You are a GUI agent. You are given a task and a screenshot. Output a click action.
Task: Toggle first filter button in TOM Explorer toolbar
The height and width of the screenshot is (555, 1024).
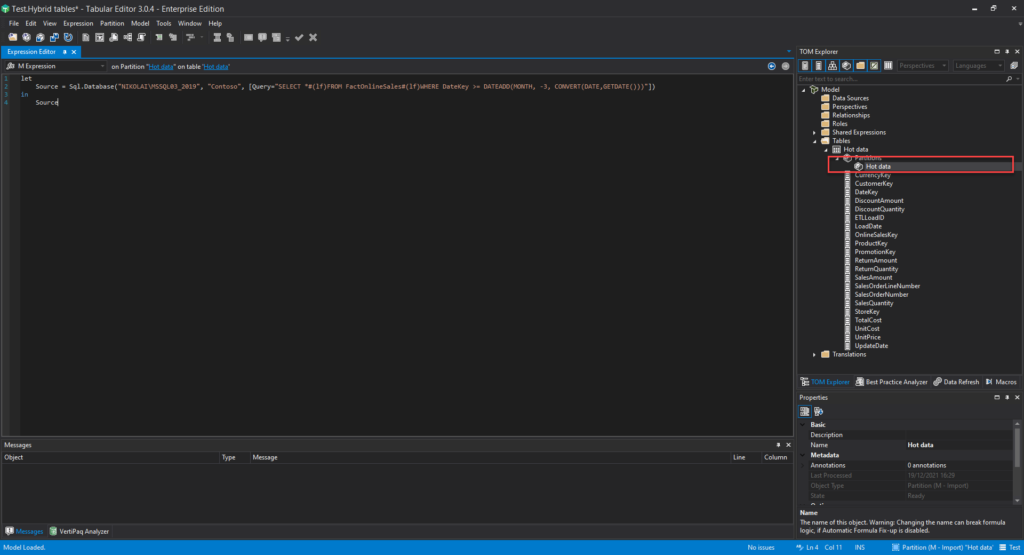pyautogui.click(x=805, y=65)
